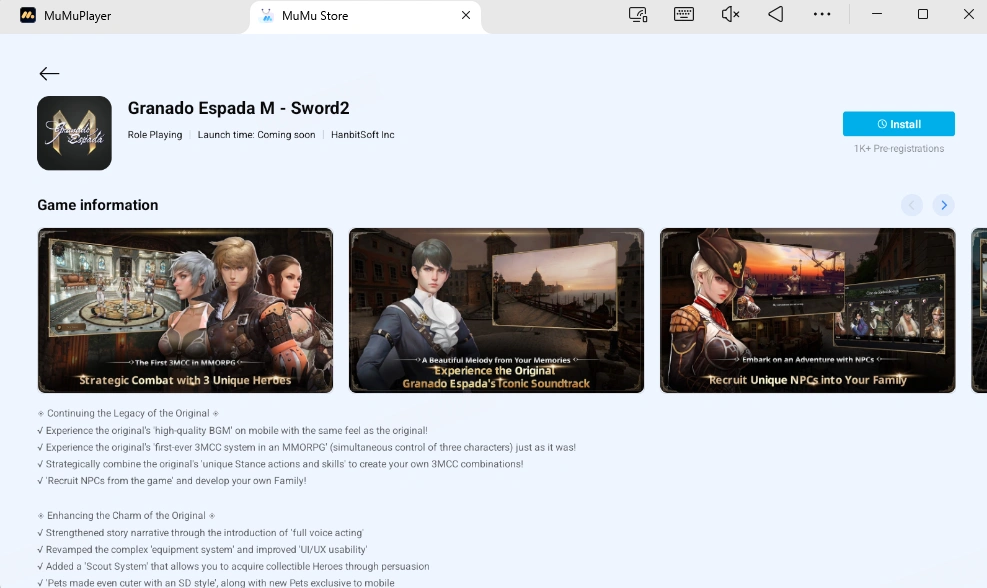This screenshot has height=588, width=987.
Task: Show previous screenshots with left chevron
Action: click(x=911, y=205)
